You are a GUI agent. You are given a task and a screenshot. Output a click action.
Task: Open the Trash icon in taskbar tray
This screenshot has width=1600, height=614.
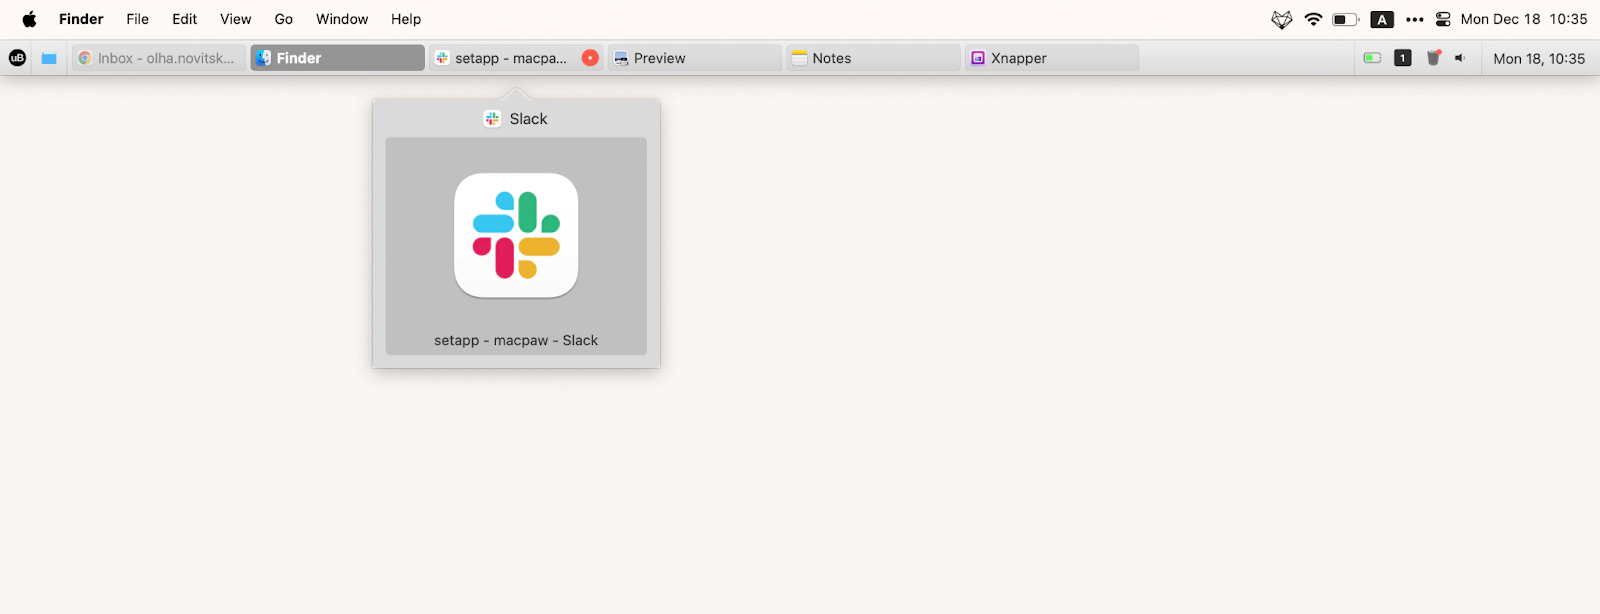point(1433,58)
